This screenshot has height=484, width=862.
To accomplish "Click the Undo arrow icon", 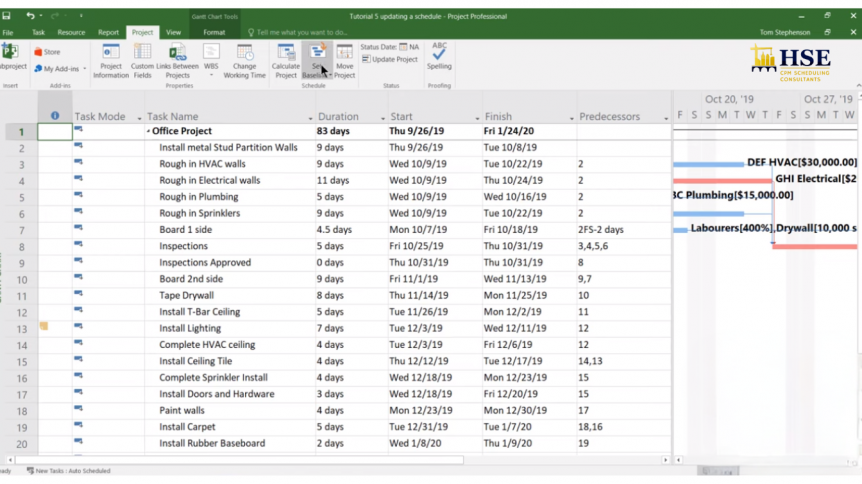I will click(30, 16).
